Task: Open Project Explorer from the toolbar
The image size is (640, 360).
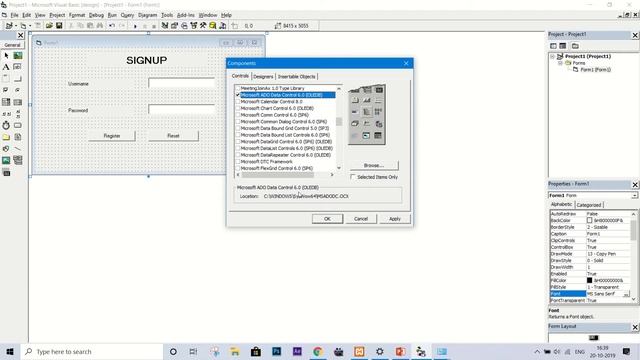Action: tap(164, 25)
